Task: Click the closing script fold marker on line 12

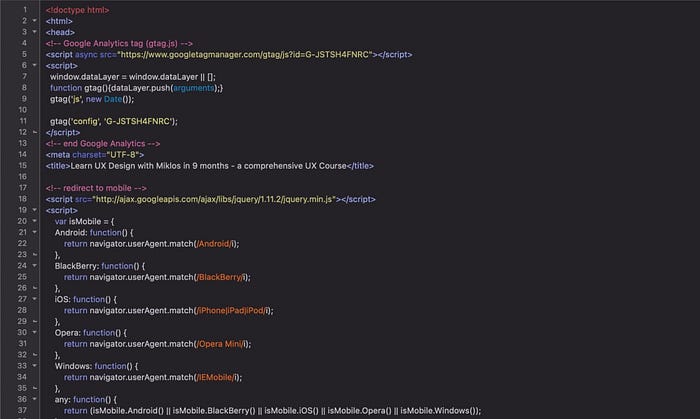Action: point(34,132)
